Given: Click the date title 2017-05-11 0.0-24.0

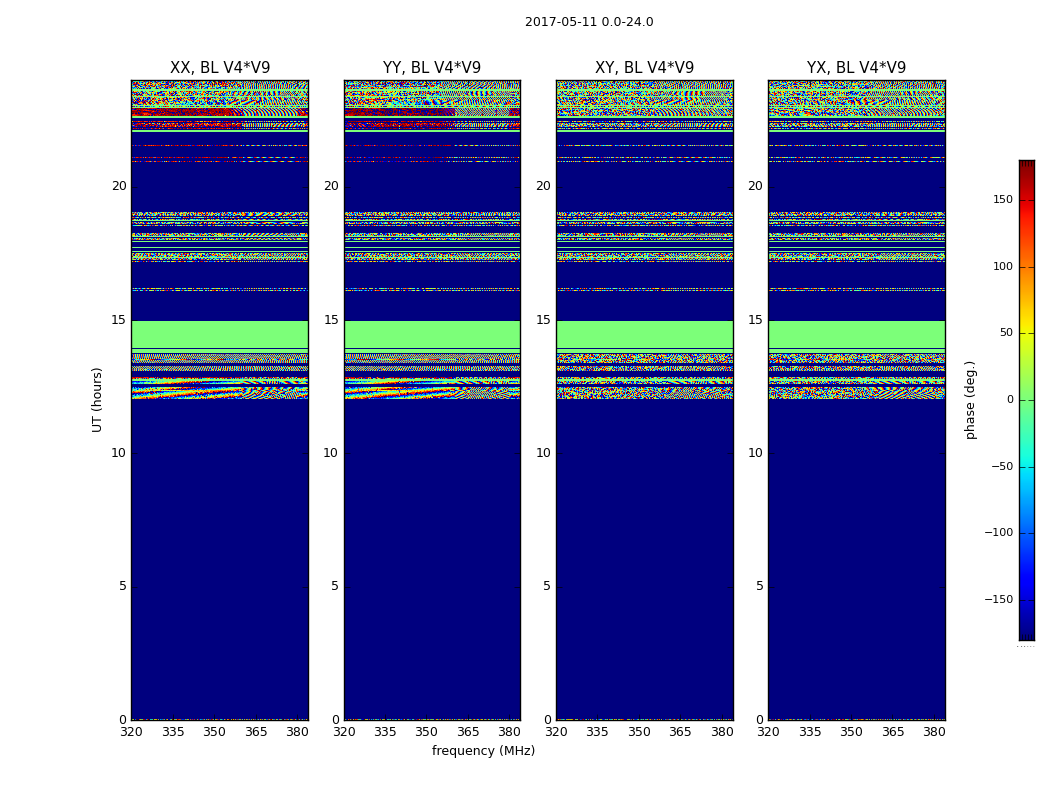Looking at the screenshot, I should pos(589,22).
